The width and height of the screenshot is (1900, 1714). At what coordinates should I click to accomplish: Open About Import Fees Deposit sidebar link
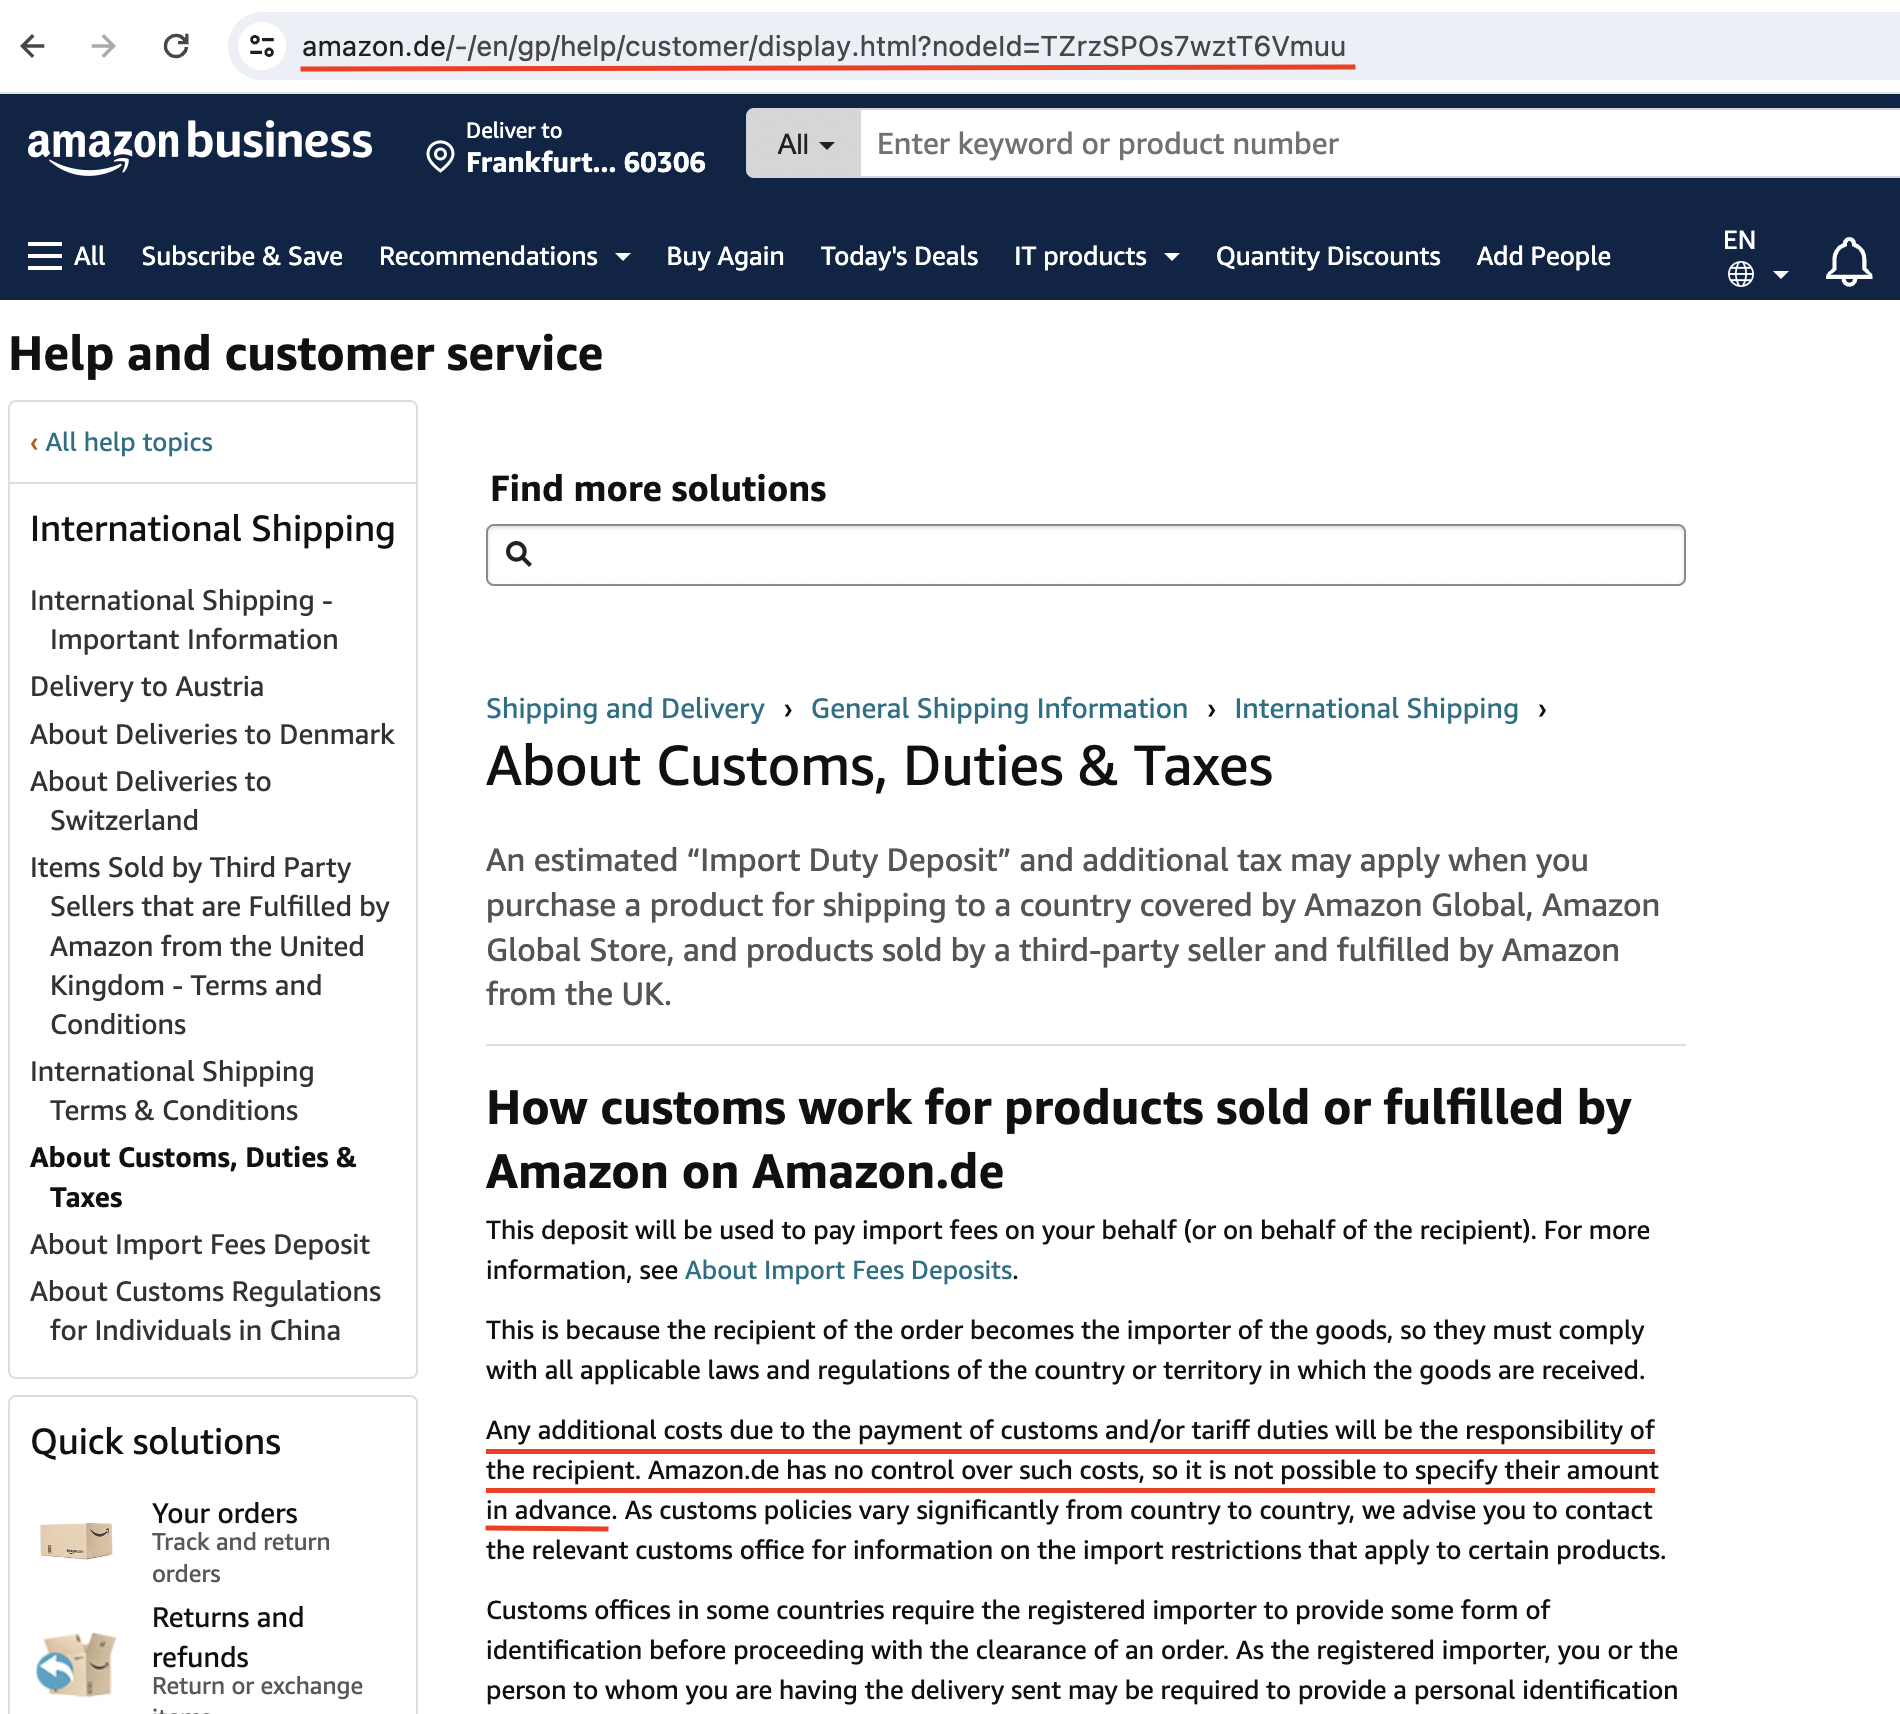pos(200,1244)
